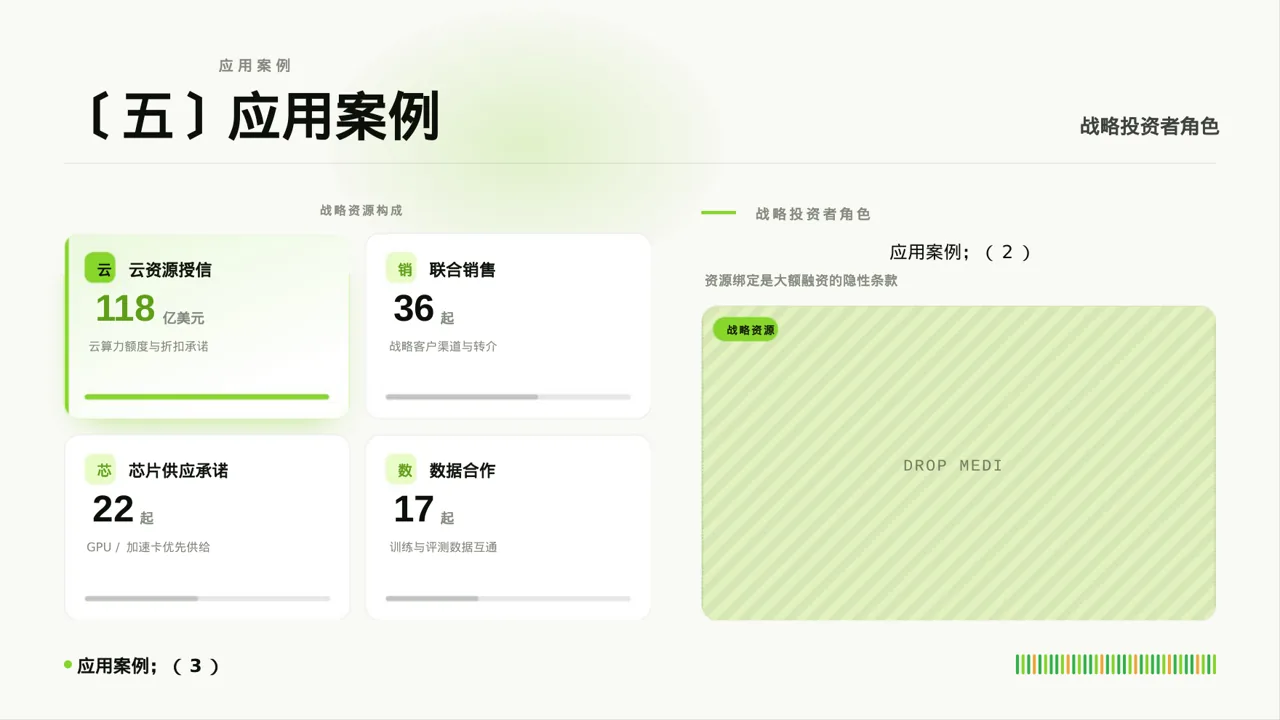Click the DROP MEDI media placeholder

pyautogui.click(x=958, y=463)
